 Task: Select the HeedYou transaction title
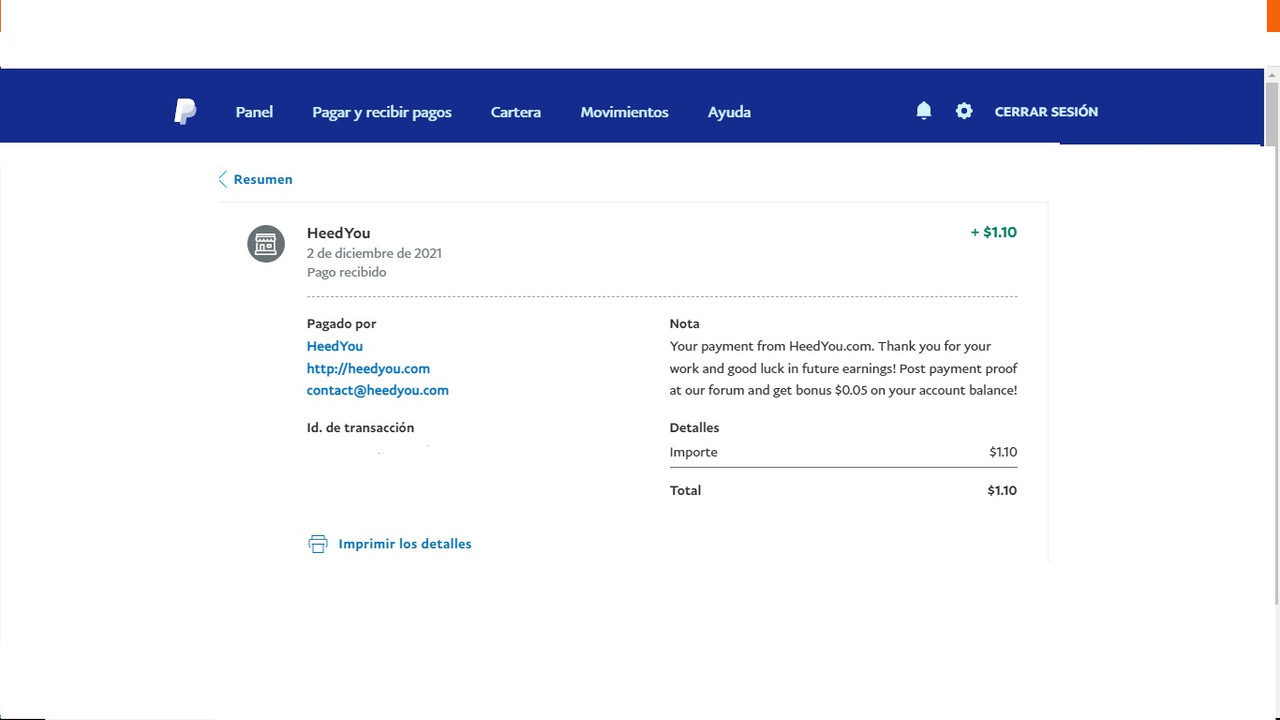point(338,233)
